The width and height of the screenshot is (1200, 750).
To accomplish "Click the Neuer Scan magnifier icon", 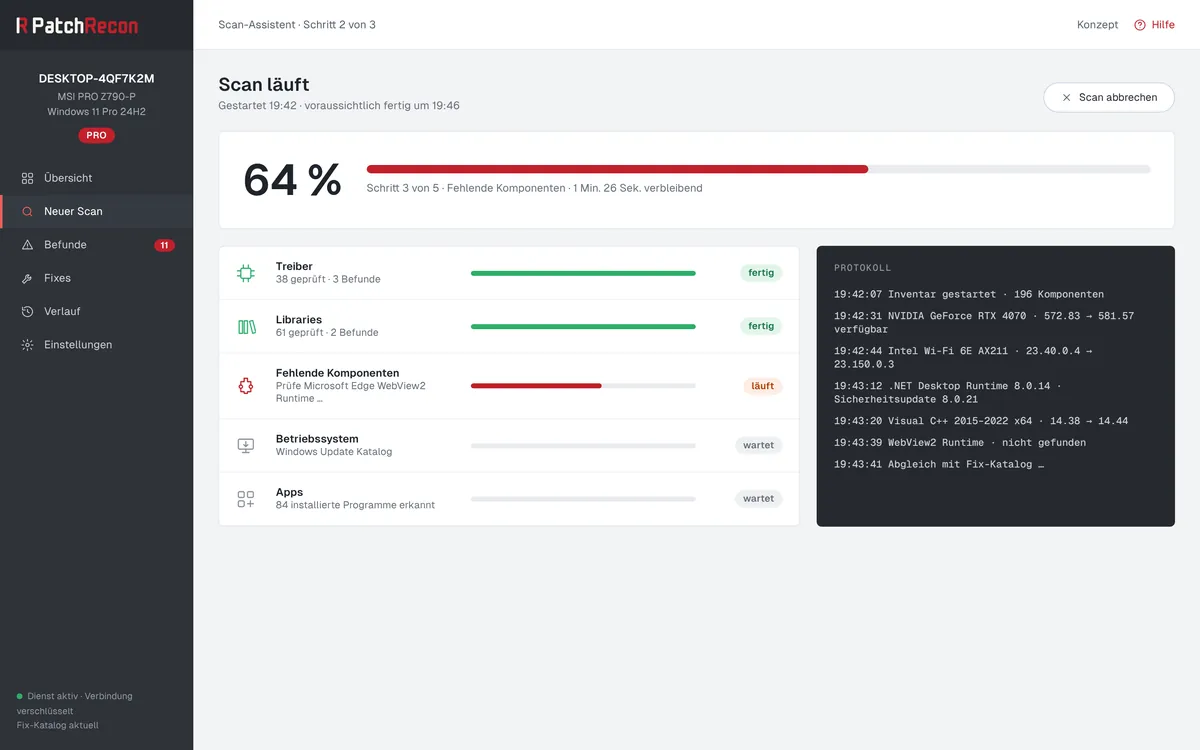I will 28,211.
